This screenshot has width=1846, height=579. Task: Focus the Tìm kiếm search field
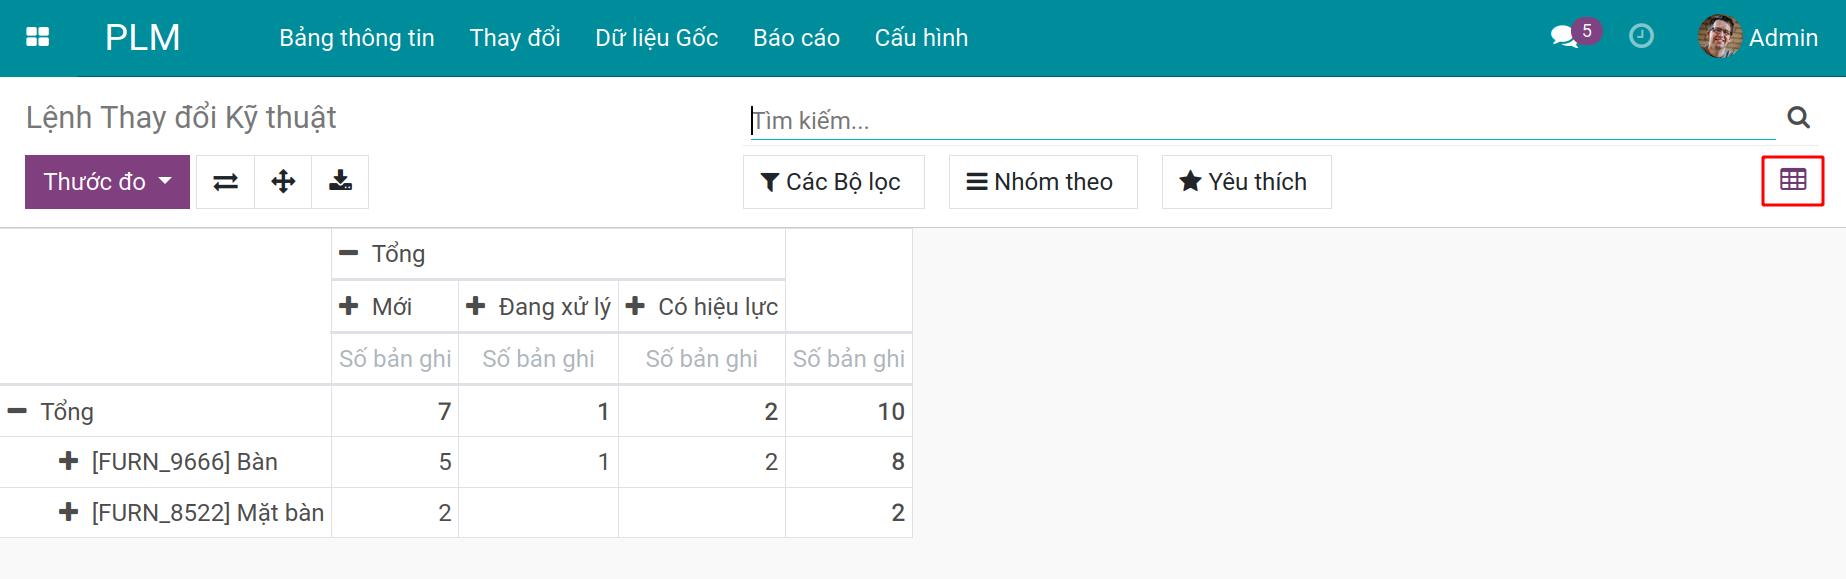[1260, 121]
